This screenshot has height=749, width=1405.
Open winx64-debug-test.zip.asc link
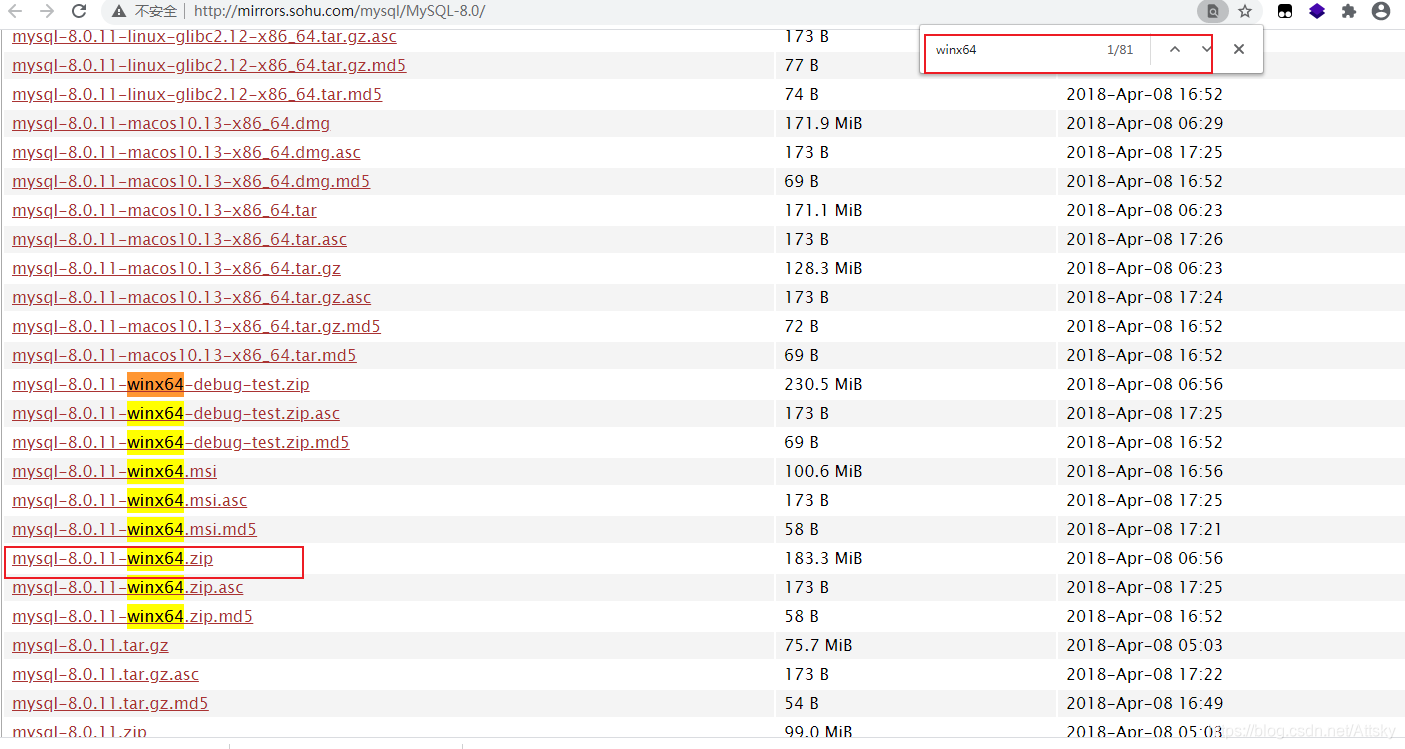(176, 413)
